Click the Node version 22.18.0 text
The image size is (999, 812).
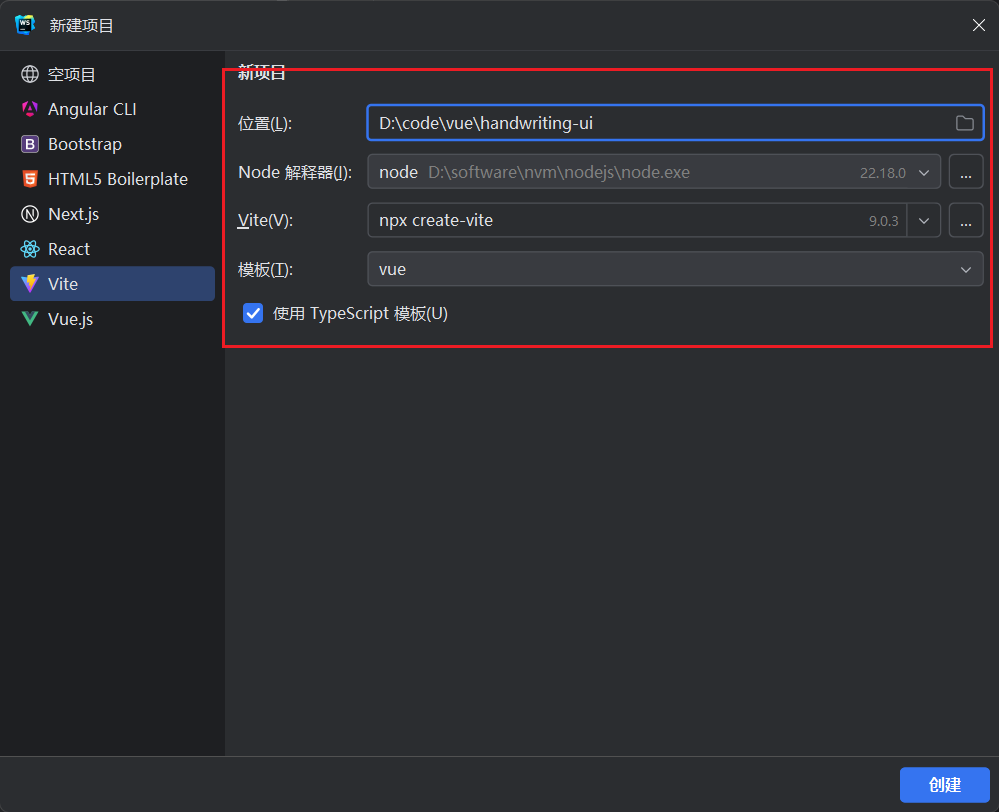coord(882,173)
